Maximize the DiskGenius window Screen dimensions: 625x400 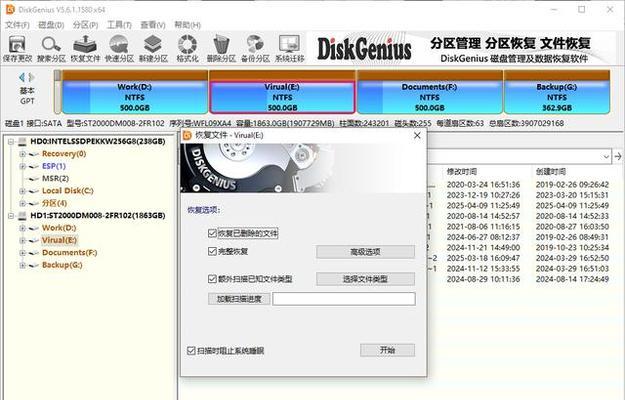pos(582,9)
